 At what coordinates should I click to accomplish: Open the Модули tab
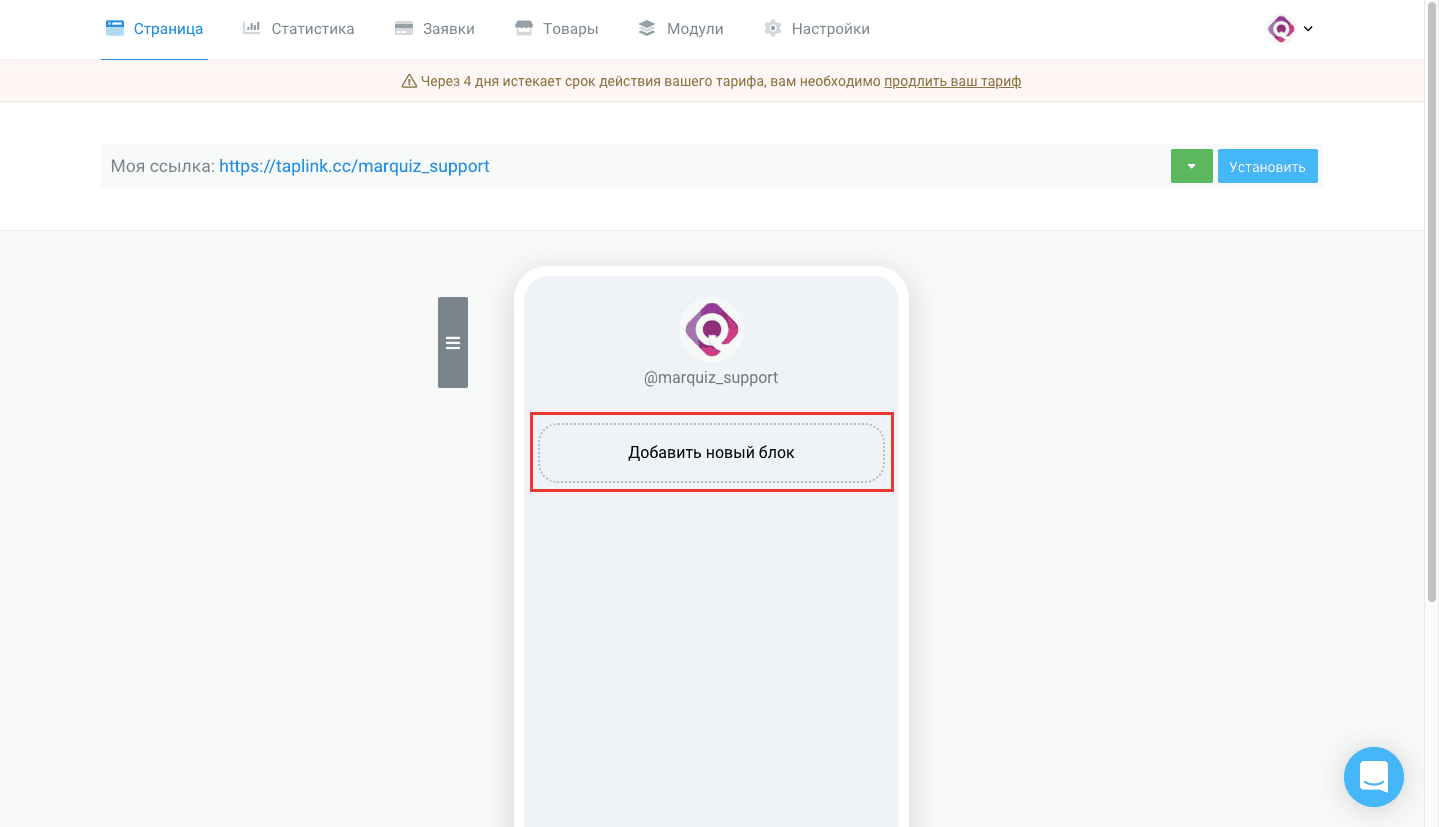[680, 29]
